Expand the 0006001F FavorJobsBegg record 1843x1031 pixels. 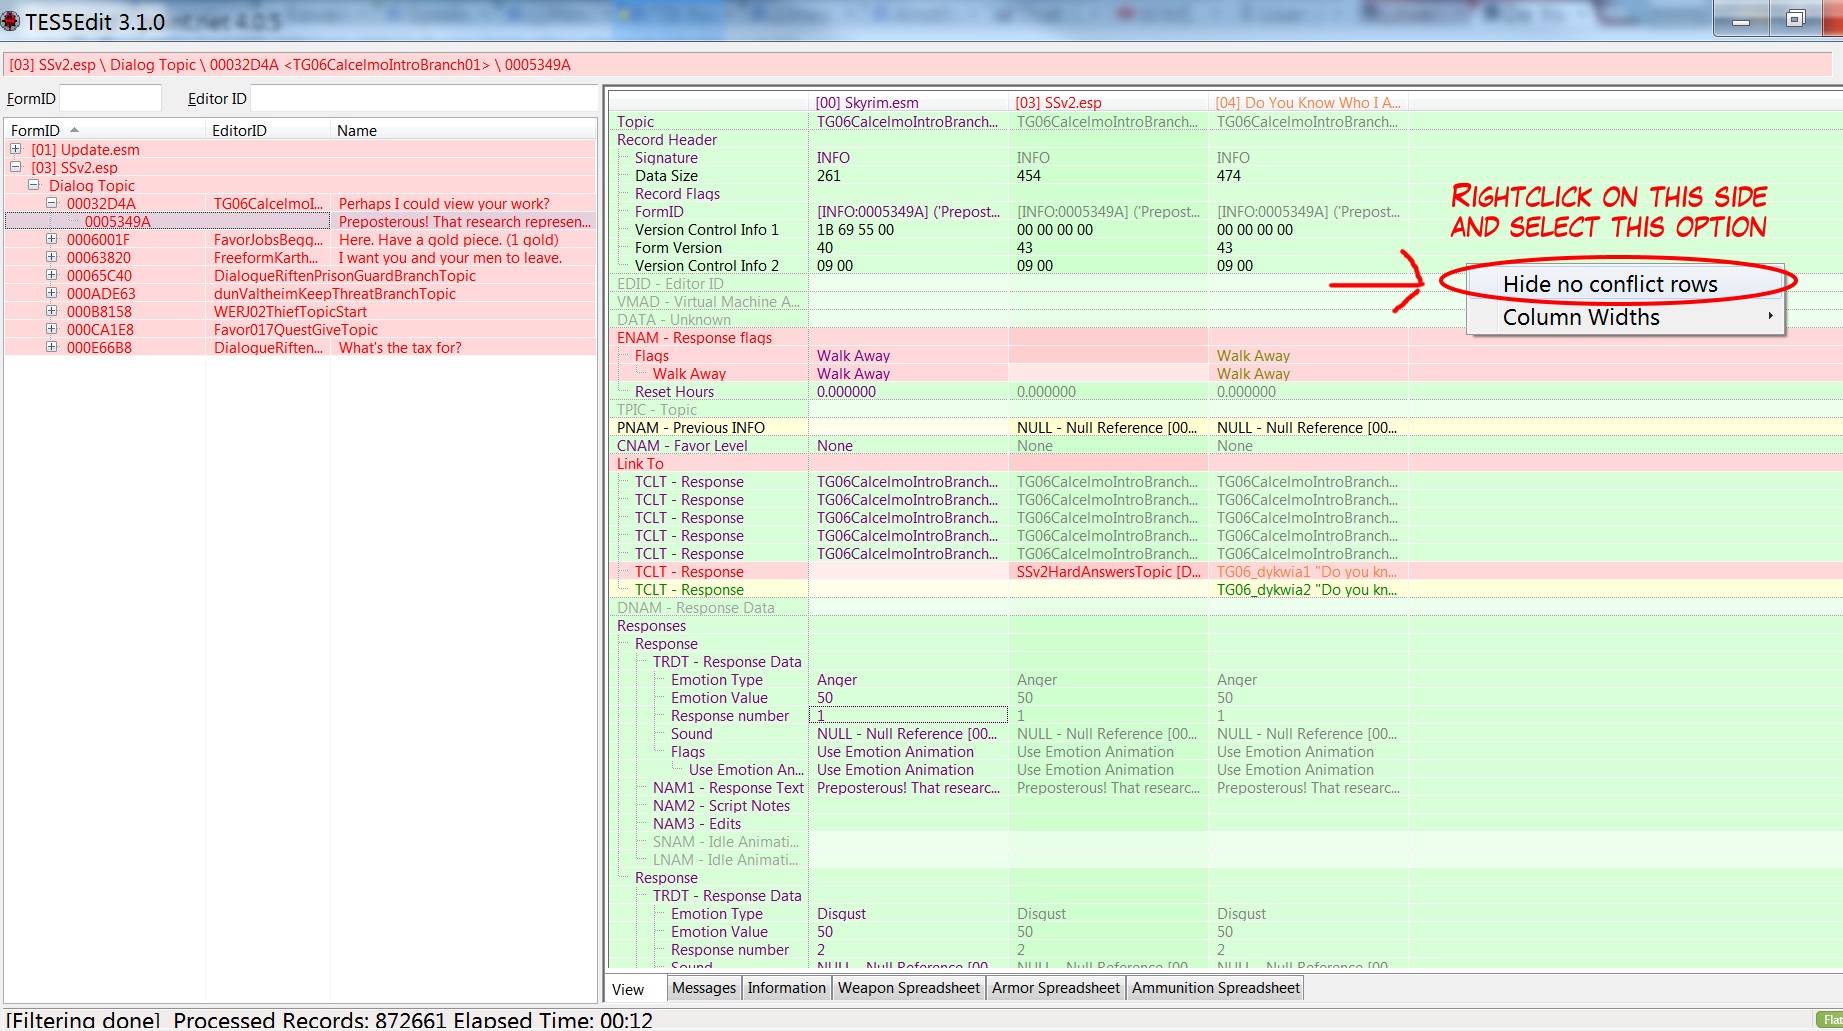pos(51,239)
